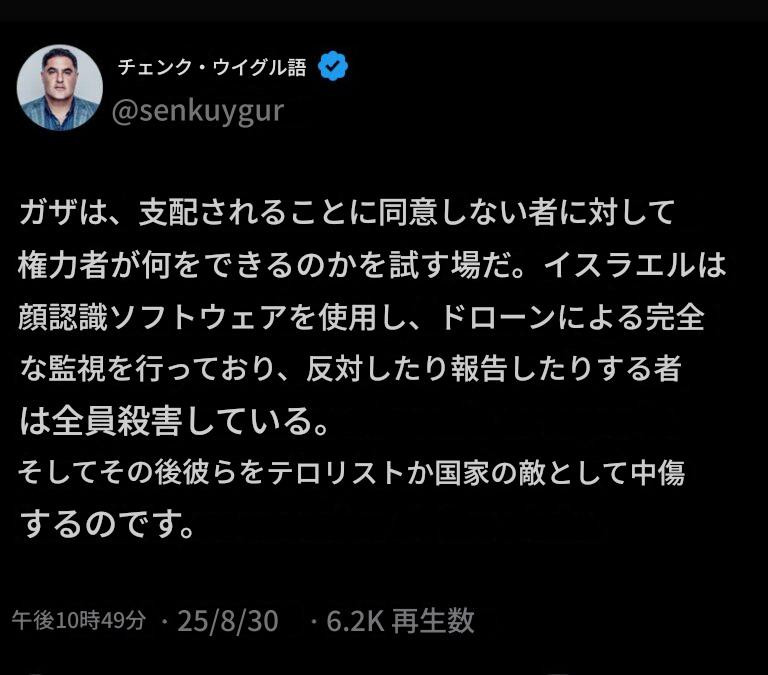Viewport: 768px width, 675px height.
Task: Click the word テロリスト in the post
Action: (336, 473)
